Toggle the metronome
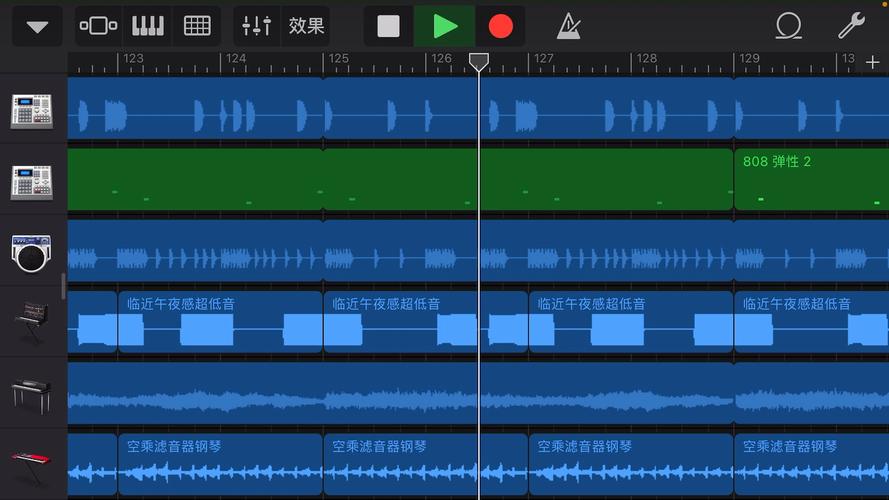The image size is (889, 500). 568,26
